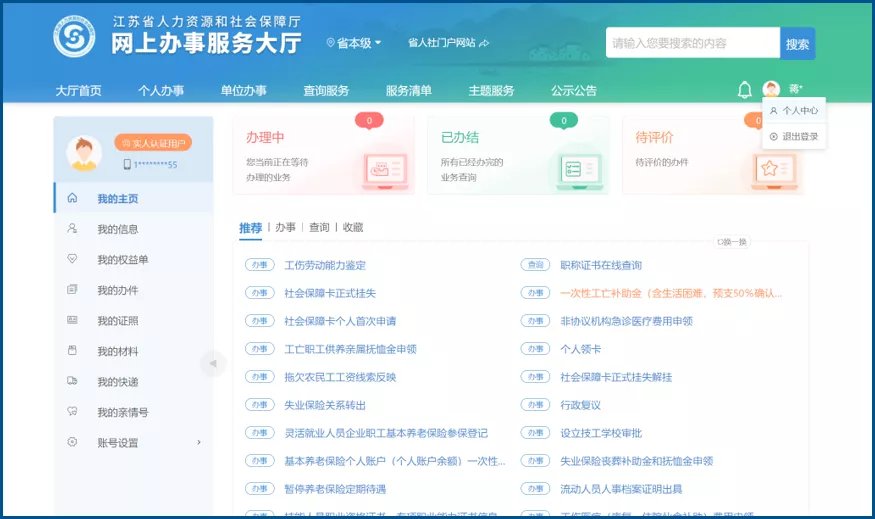875x519 pixels.
Task: Switch to the 办事 tab
Action: click(x=285, y=228)
